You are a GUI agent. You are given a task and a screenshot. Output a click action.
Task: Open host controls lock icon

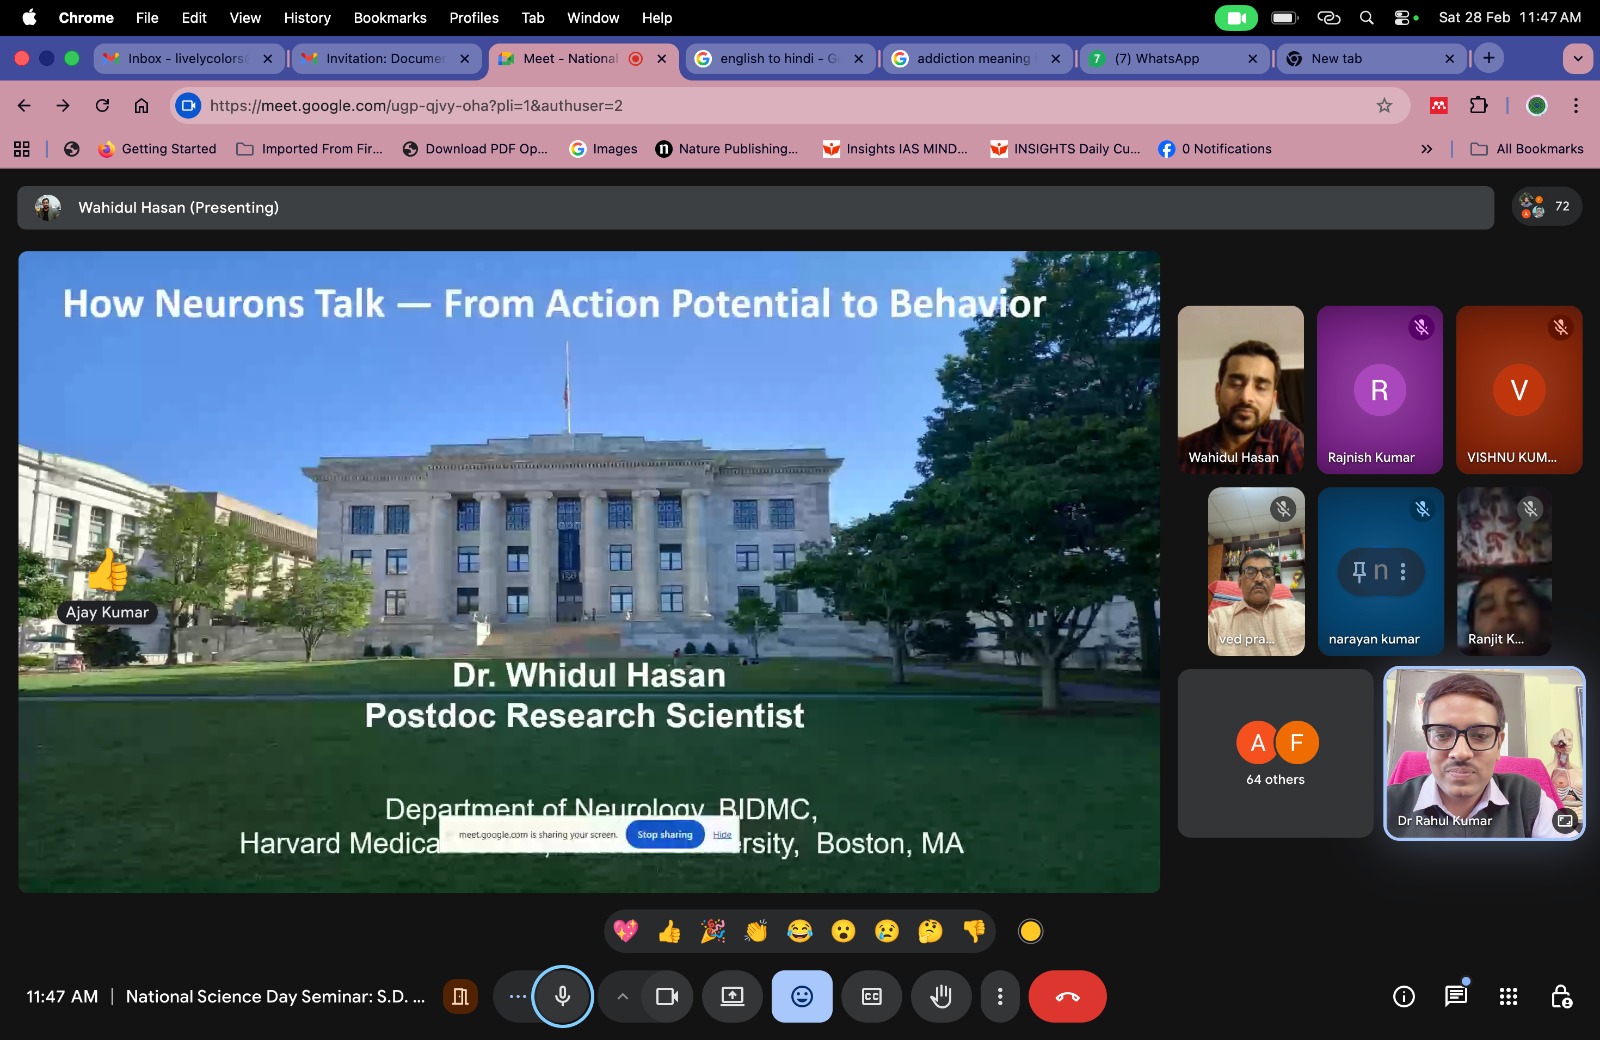click(x=1560, y=996)
